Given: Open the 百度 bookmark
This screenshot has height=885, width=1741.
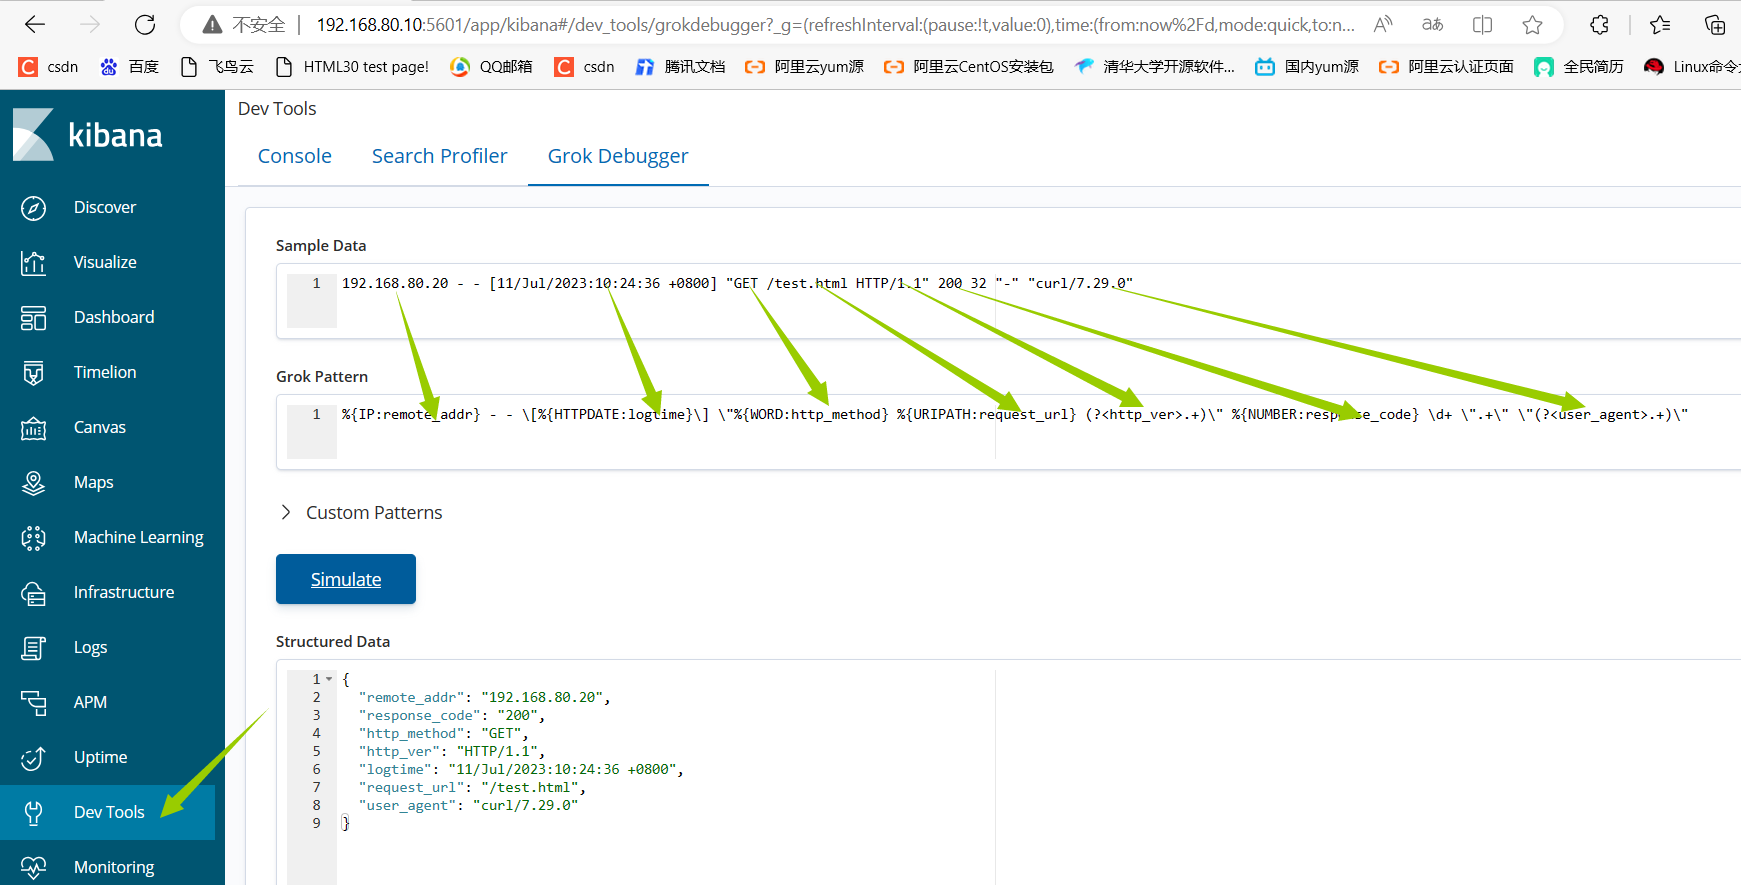Looking at the screenshot, I should tap(130, 67).
